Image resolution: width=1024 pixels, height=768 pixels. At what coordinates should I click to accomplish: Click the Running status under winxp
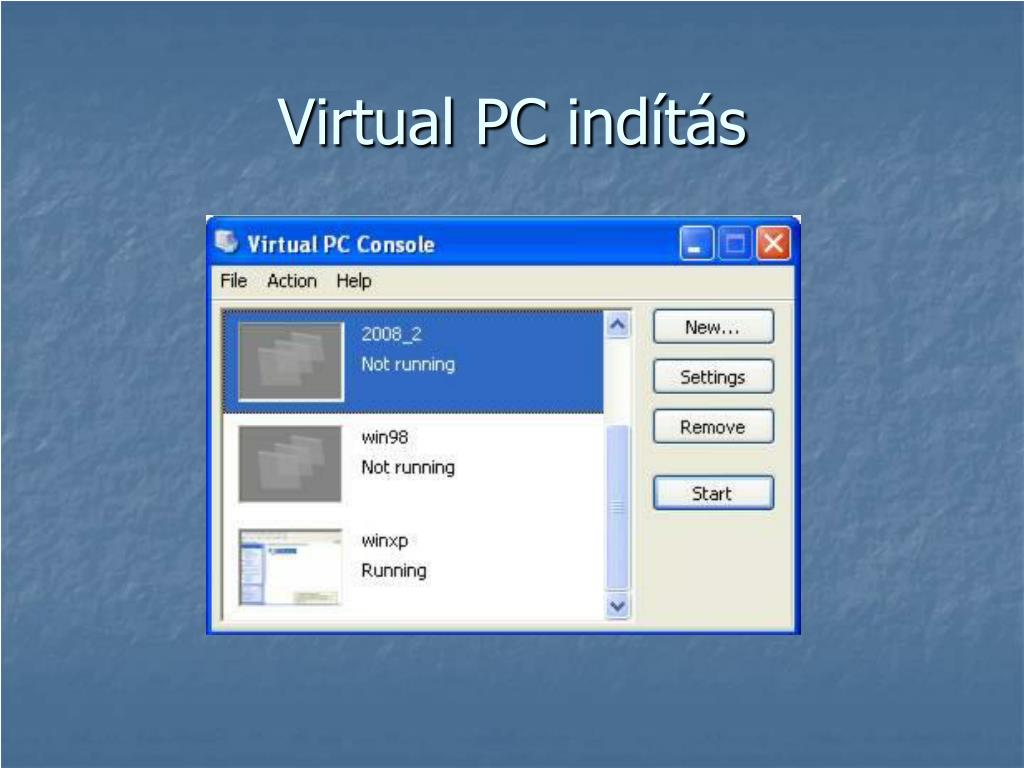click(394, 571)
